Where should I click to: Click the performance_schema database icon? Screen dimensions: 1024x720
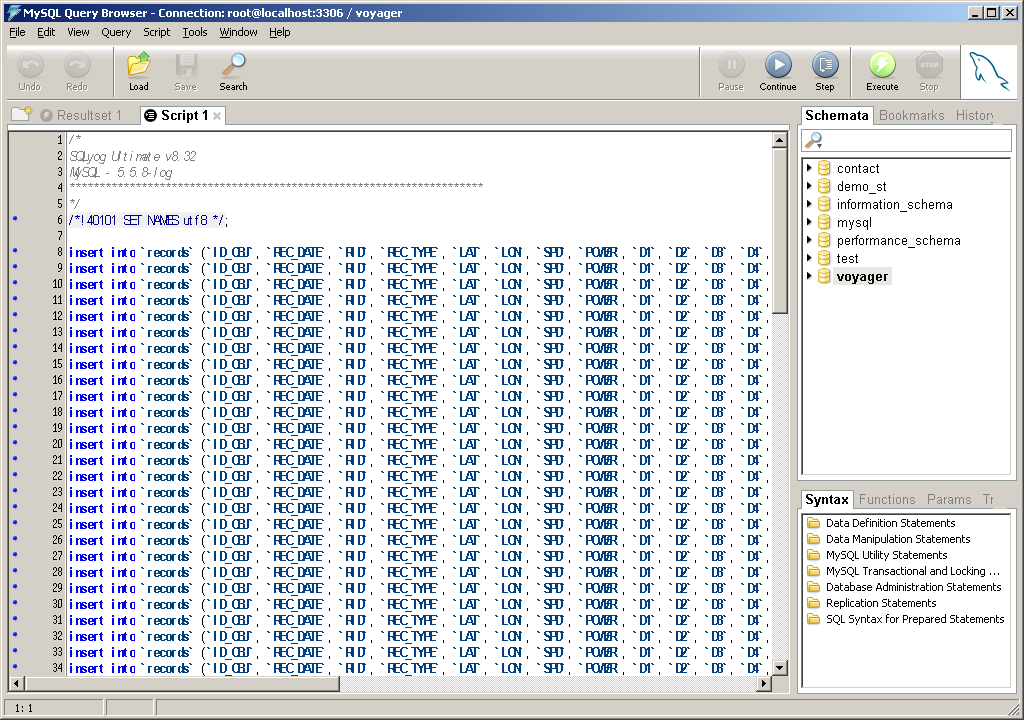pyautogui.click(x=824, y=240)
